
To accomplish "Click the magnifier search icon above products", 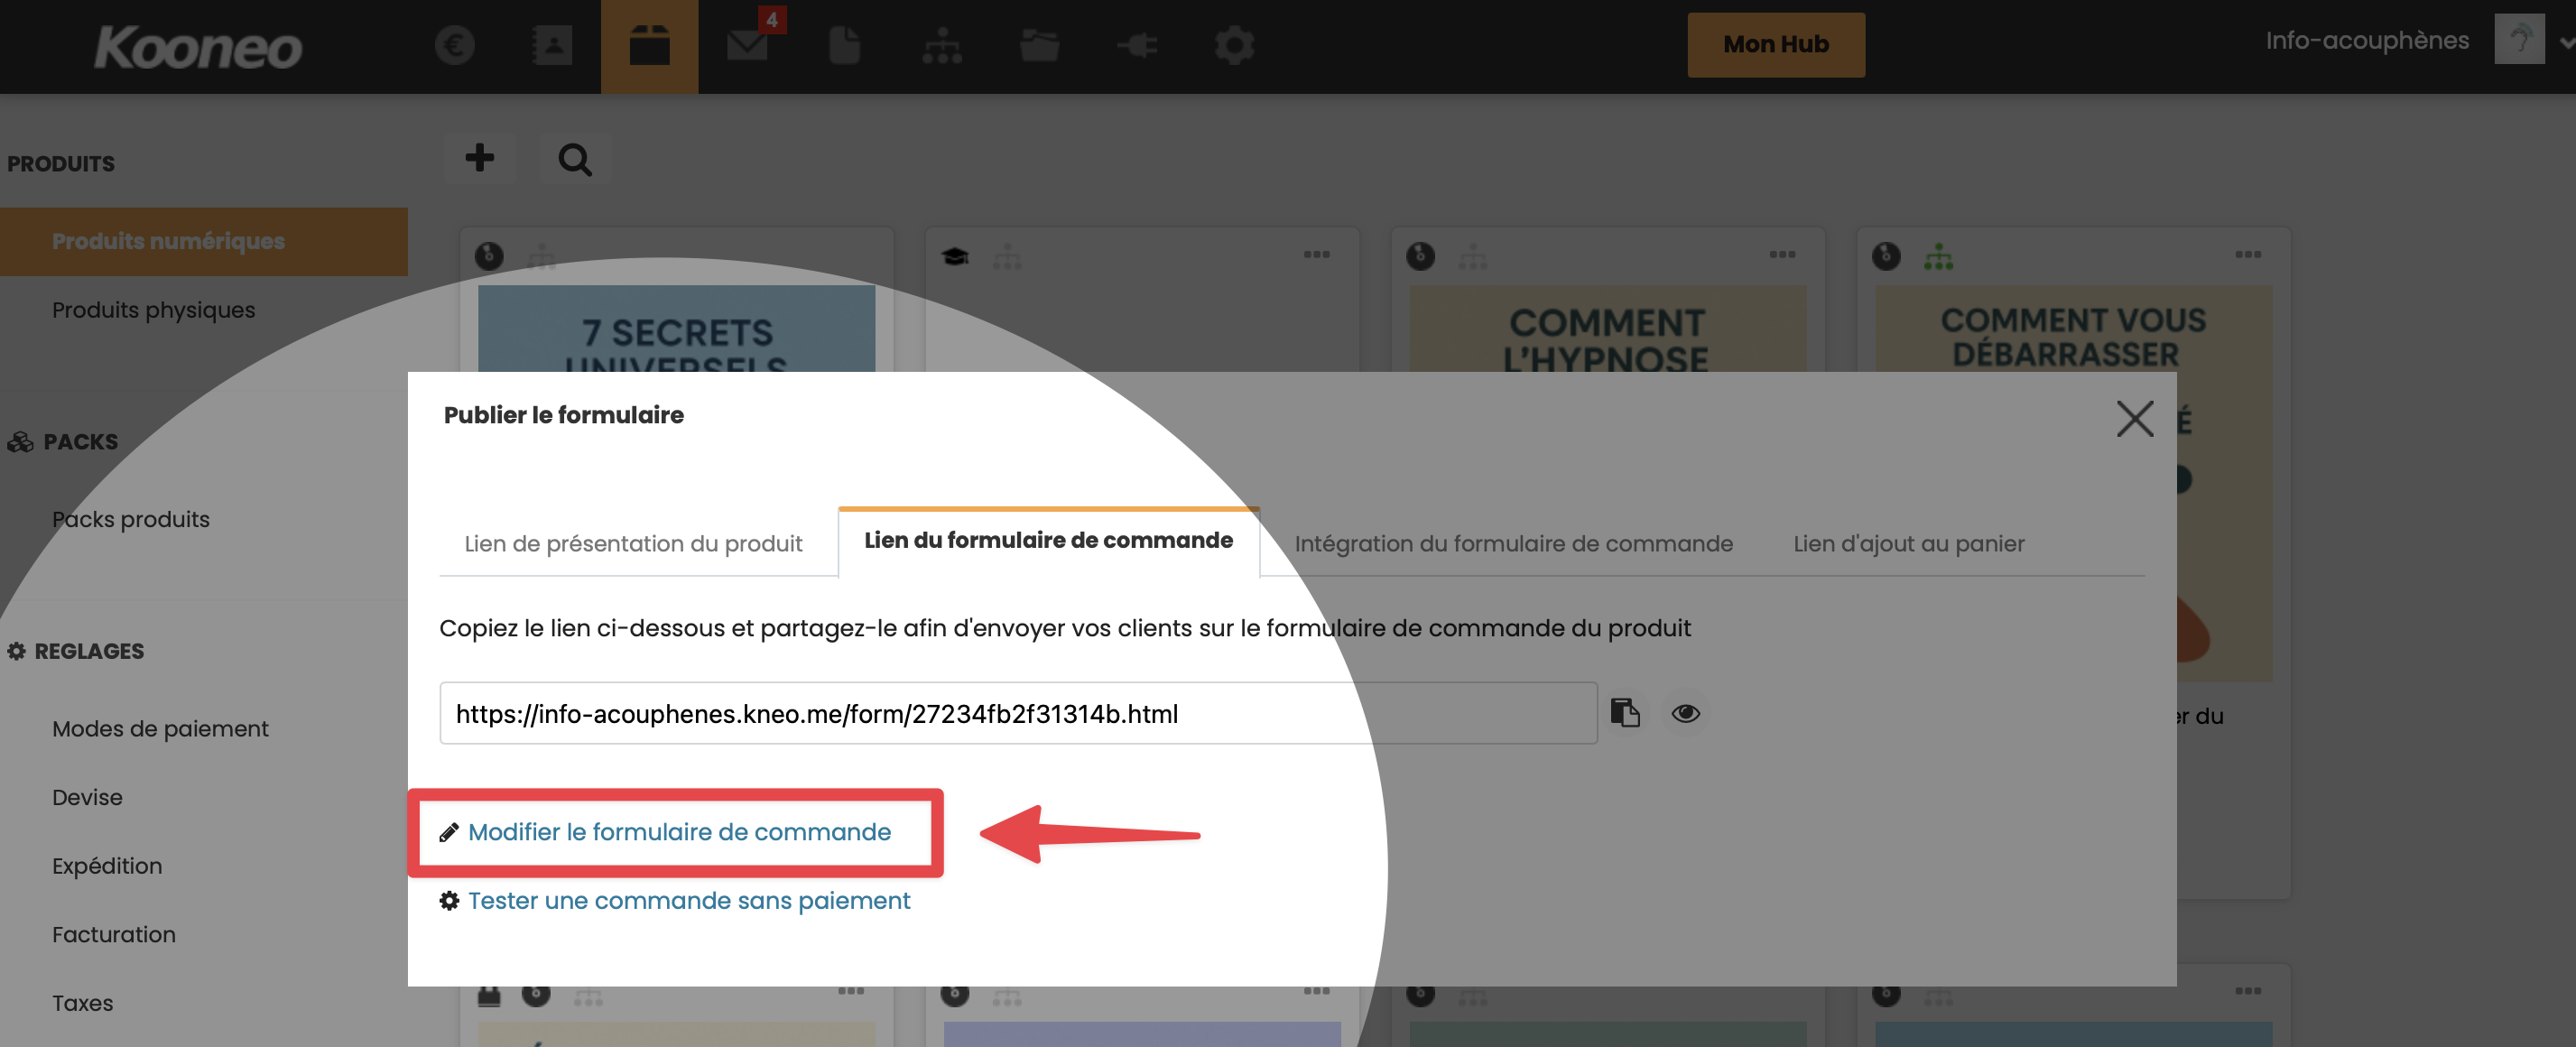I will 575,158.
